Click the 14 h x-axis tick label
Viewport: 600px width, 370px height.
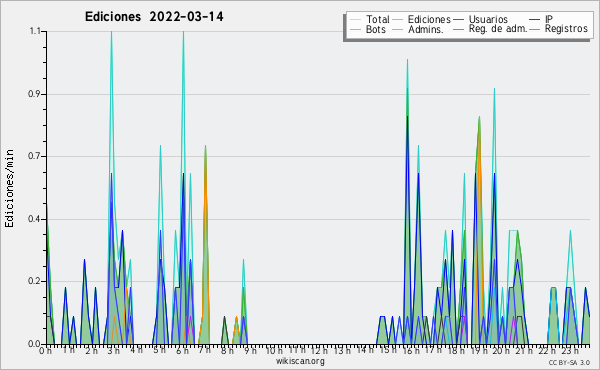(365, 350)
